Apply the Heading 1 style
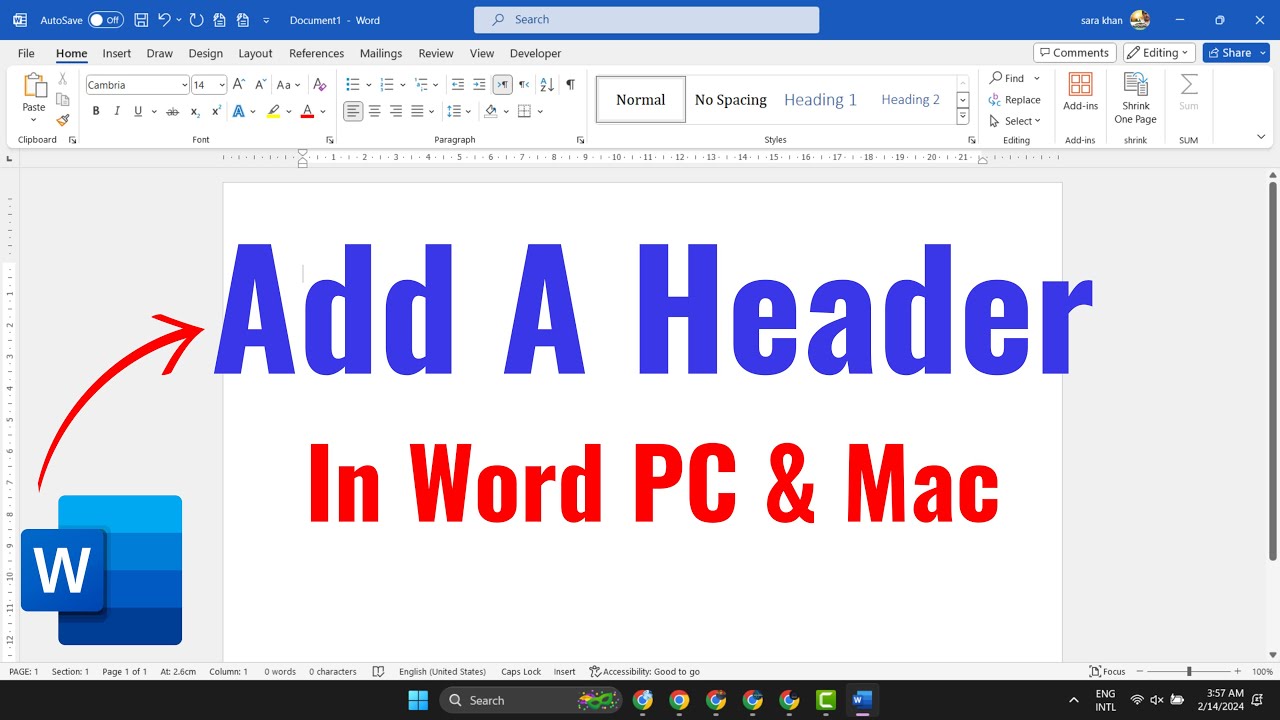Viewport: 1280px width, 720px height. pyautogui.click(x=820, y=99)
